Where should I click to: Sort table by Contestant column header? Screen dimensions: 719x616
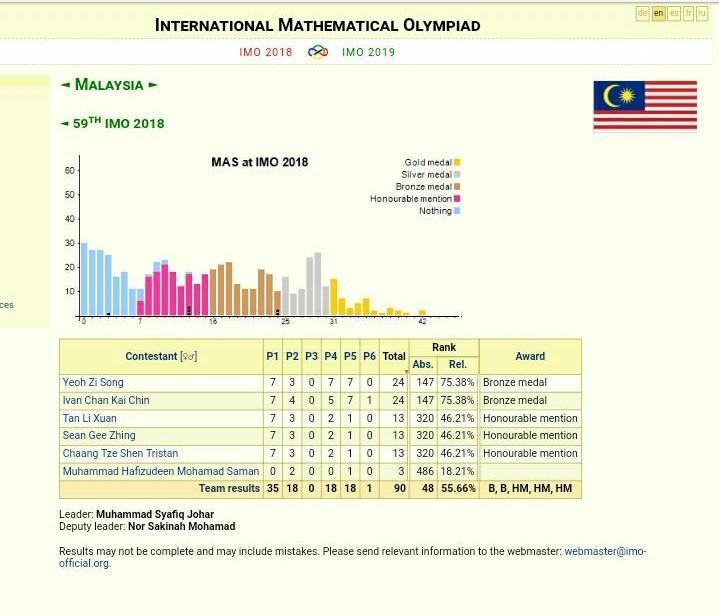[x=151, y=356]
